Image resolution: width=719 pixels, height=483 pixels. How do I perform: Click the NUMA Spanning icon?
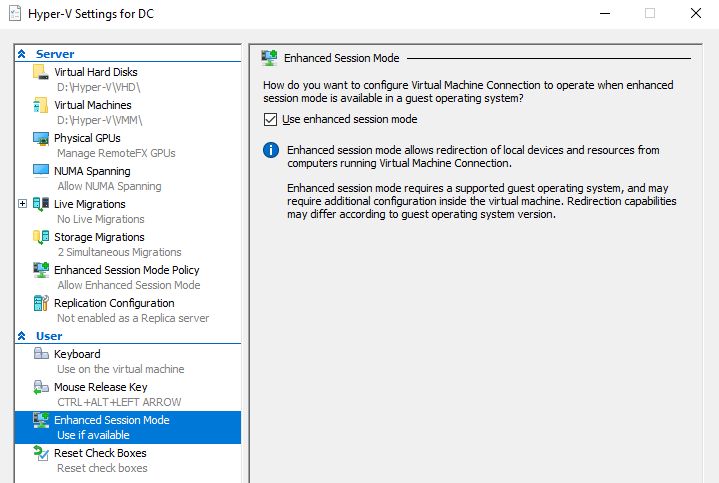[x=41, y=171]
